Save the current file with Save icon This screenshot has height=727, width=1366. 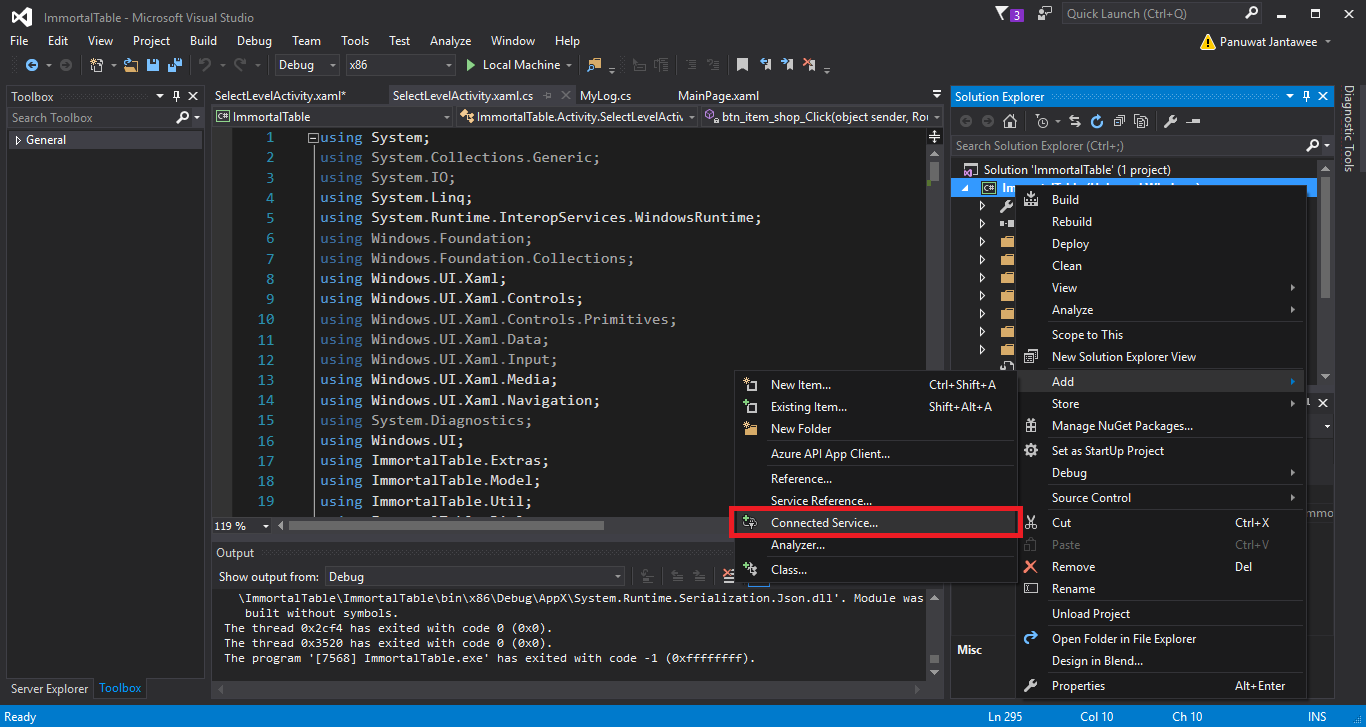153,65
